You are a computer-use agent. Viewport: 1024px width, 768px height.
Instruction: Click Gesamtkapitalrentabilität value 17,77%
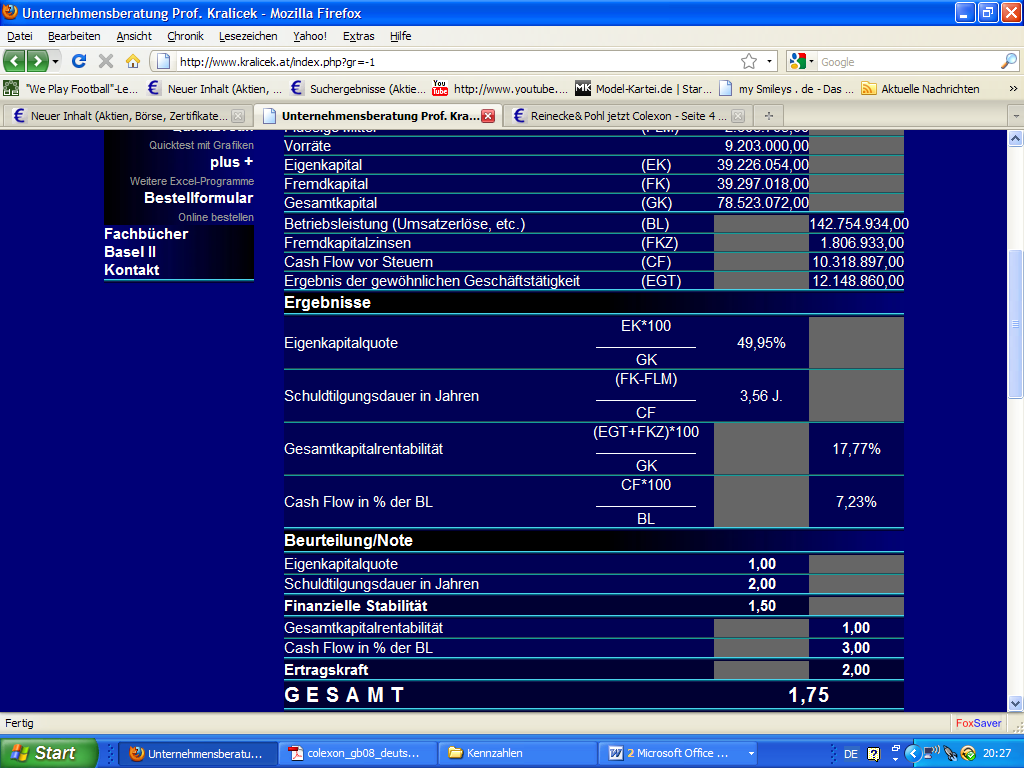click(x=856, y=449)
